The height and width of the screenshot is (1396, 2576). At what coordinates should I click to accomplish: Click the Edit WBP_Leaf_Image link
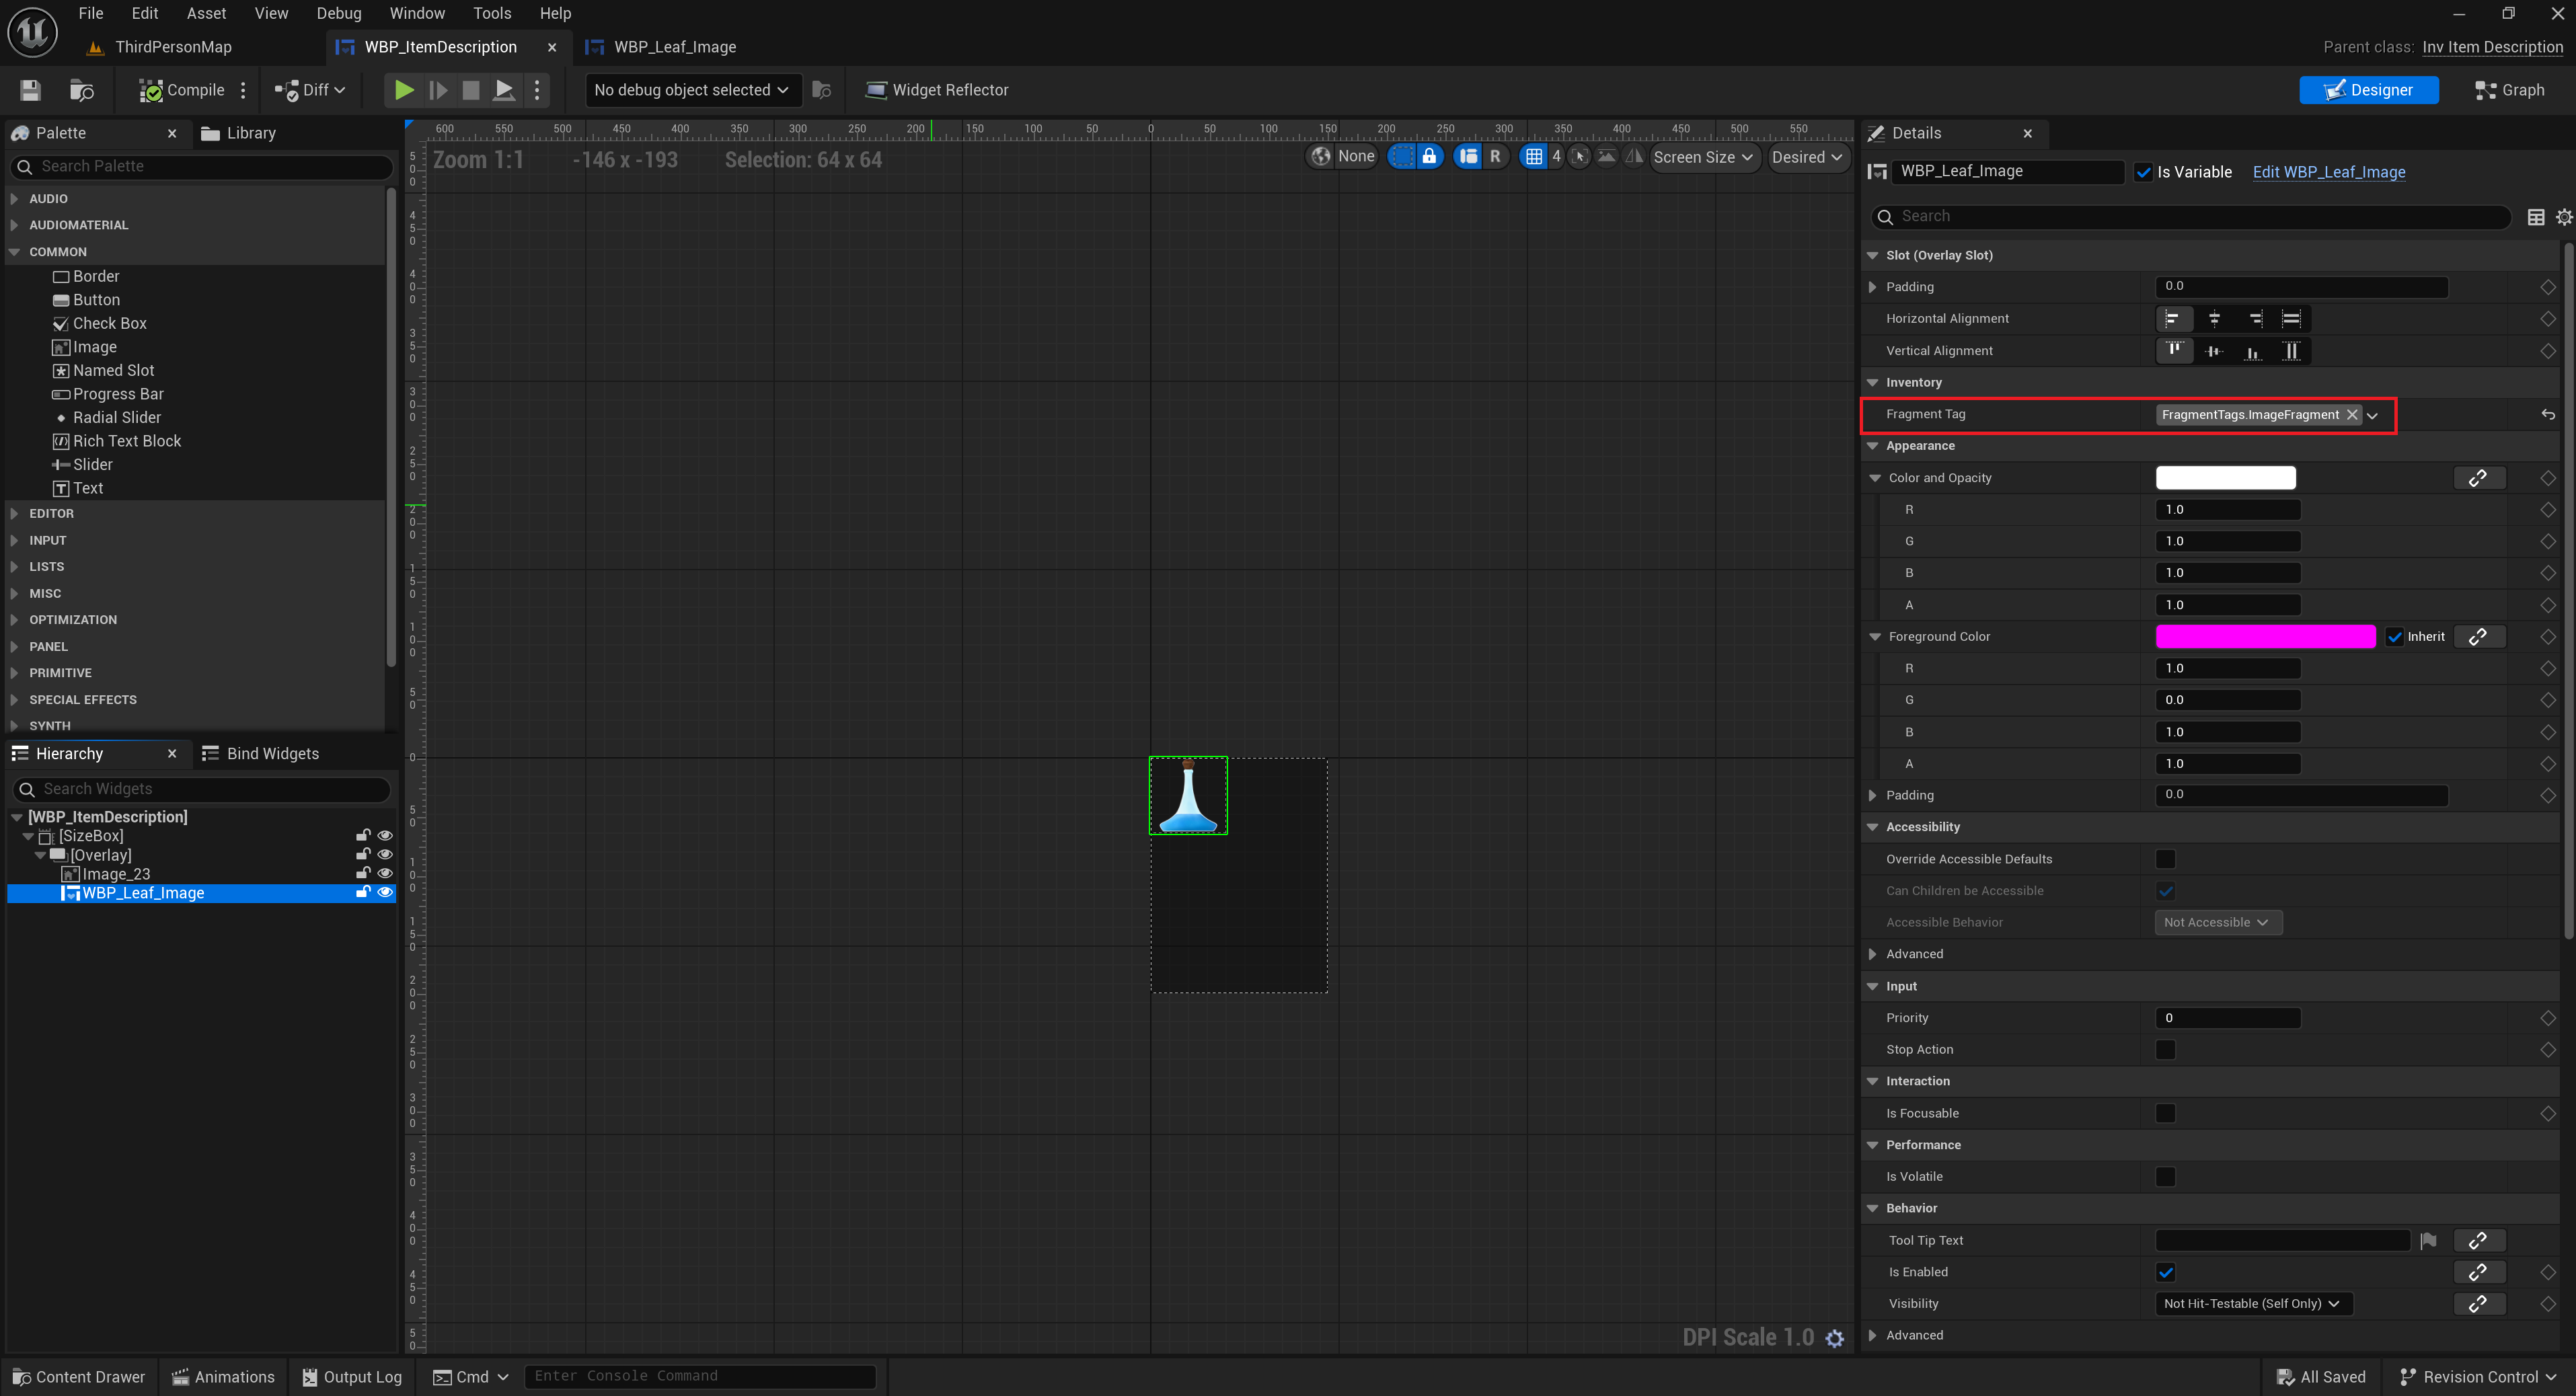(2328, 172)
